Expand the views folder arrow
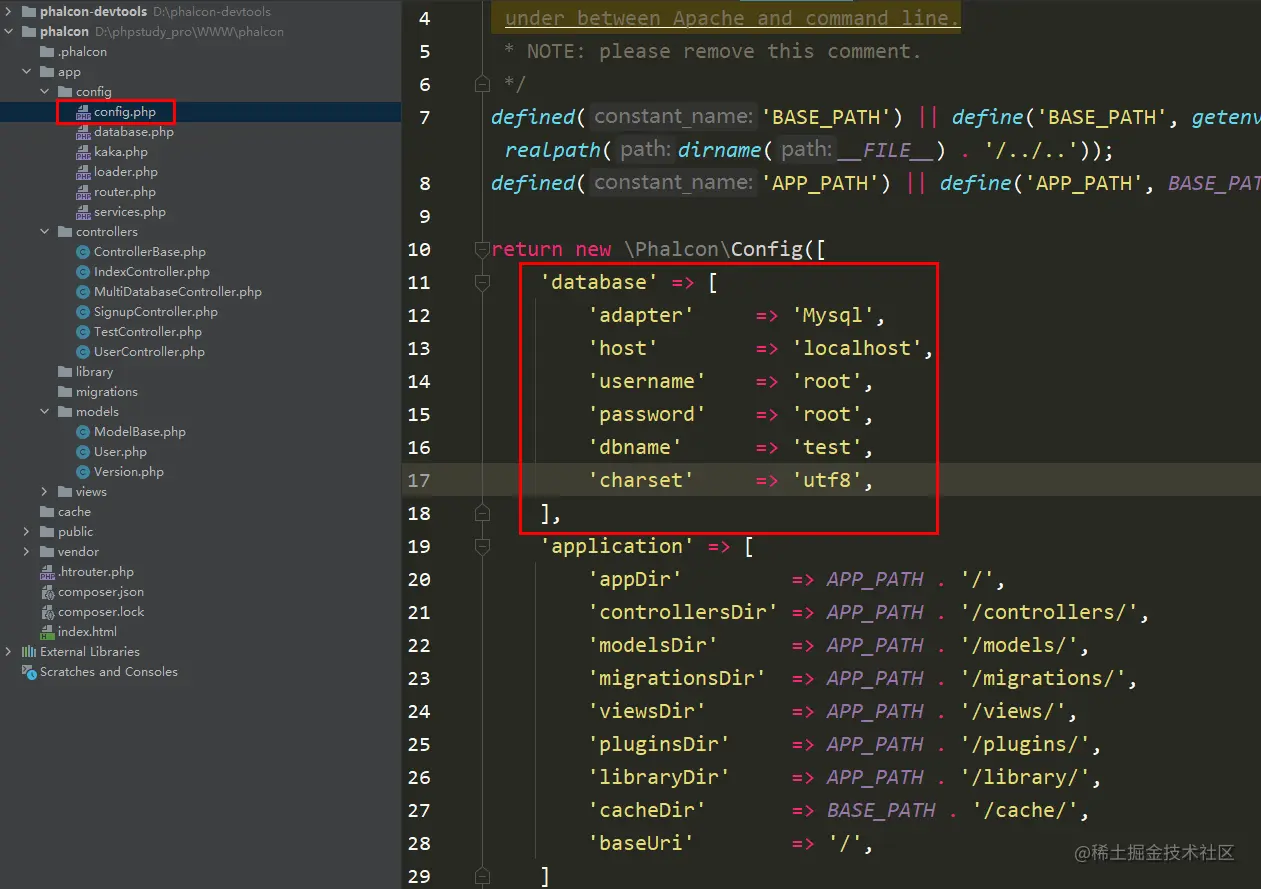The image size is (1261, 889). tap(45, 492)
